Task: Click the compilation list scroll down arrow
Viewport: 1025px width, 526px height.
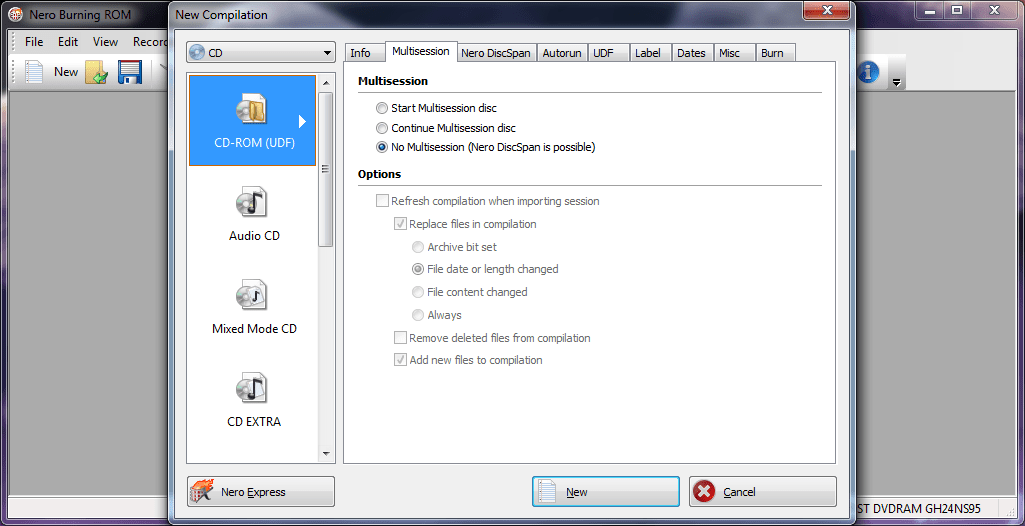Action: coord(325,453)
